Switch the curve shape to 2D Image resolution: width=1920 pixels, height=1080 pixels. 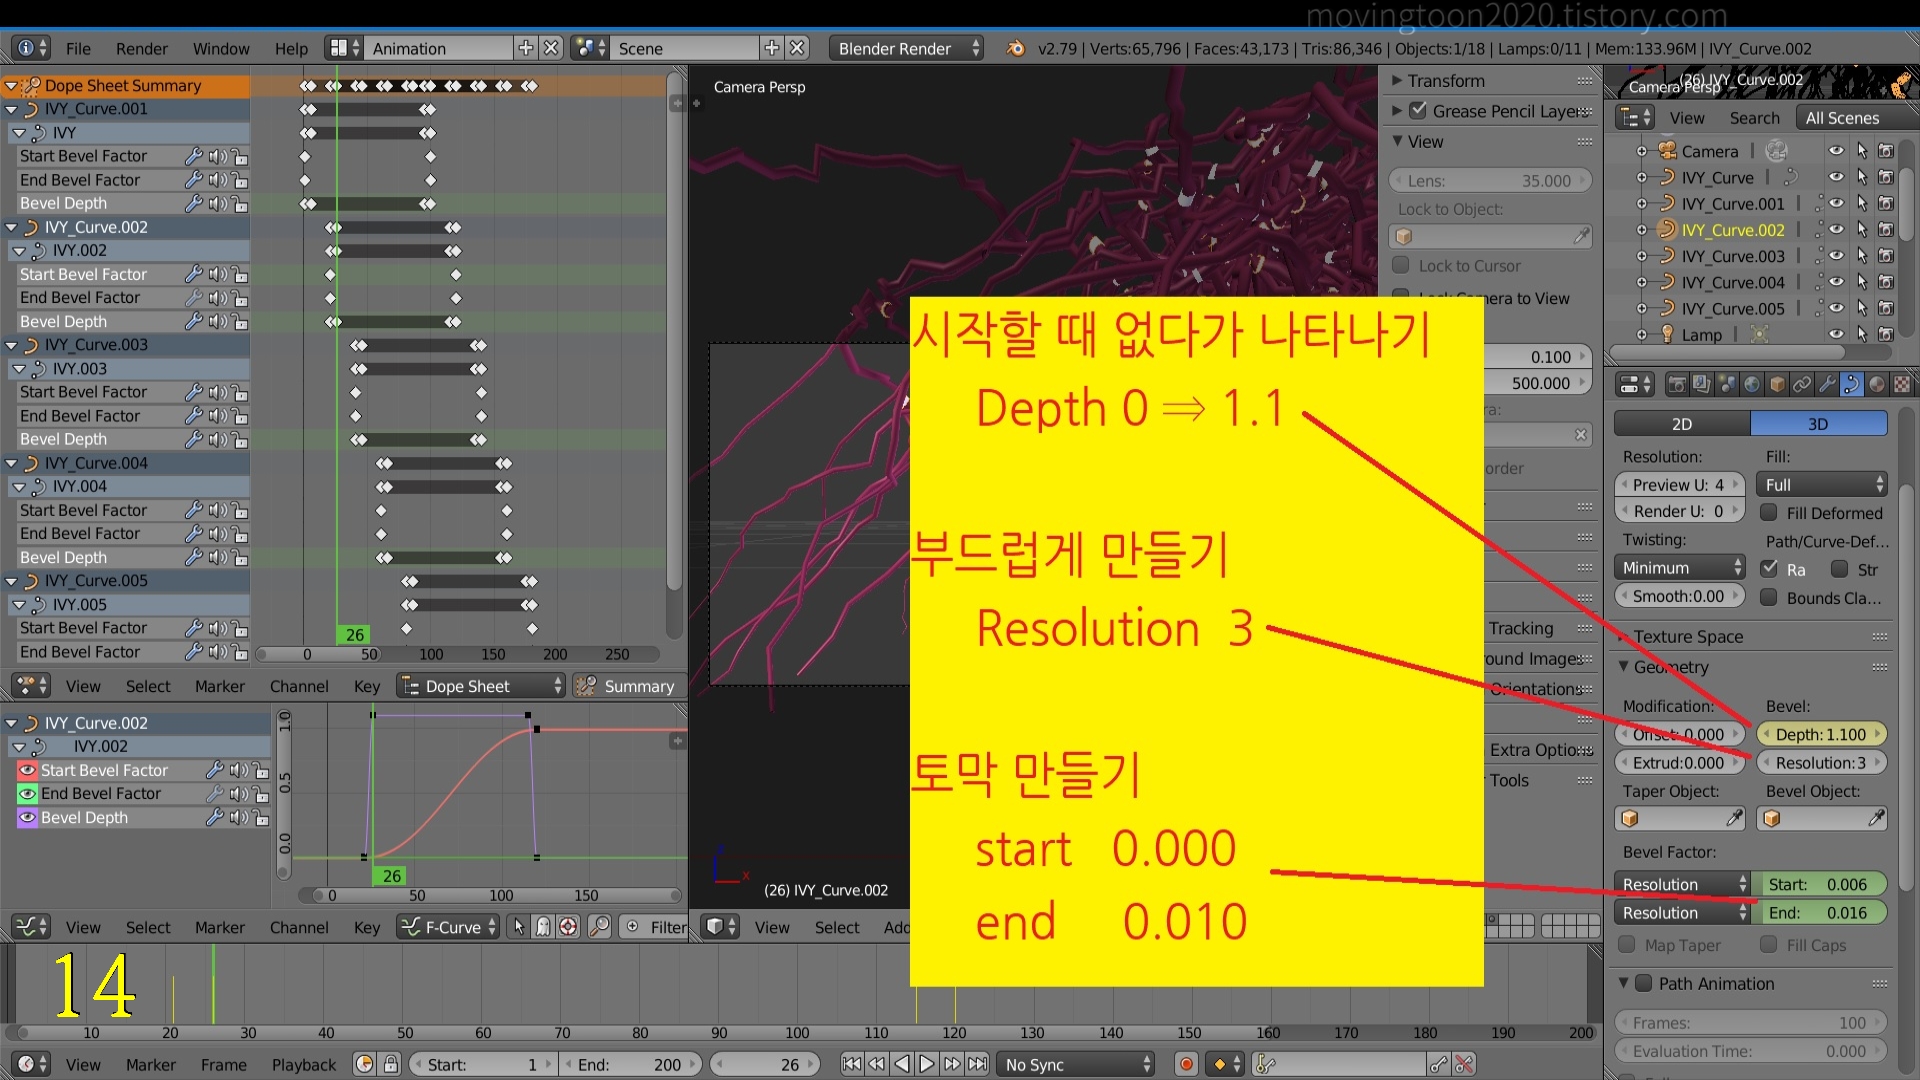pos(1682,424)
